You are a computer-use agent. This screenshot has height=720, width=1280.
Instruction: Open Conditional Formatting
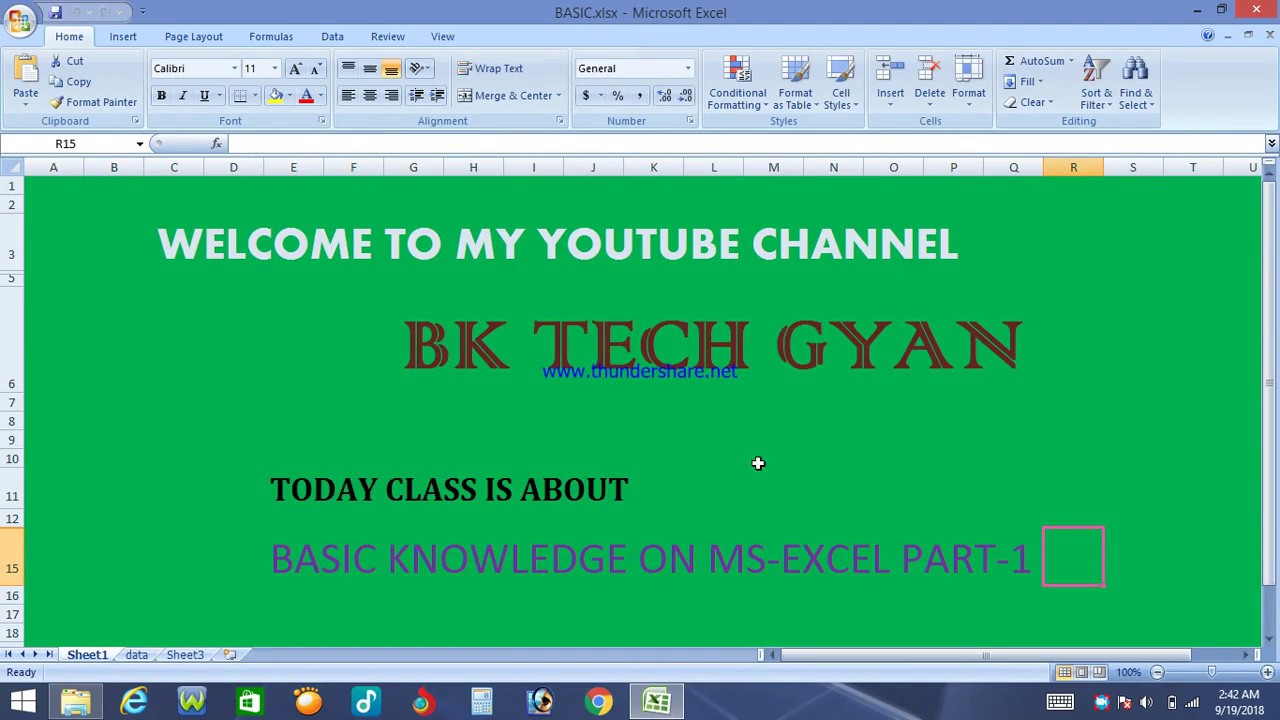(x=738, y=84)
